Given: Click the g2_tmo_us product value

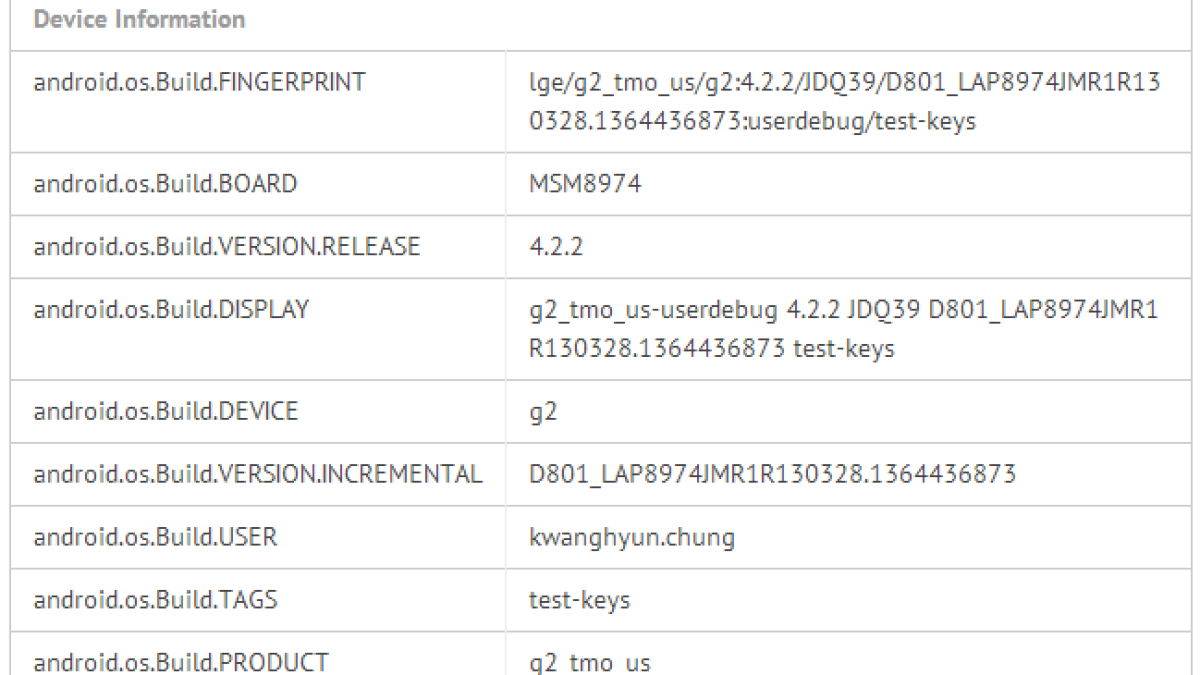Looking at the screenshot, I should [590, 663].
